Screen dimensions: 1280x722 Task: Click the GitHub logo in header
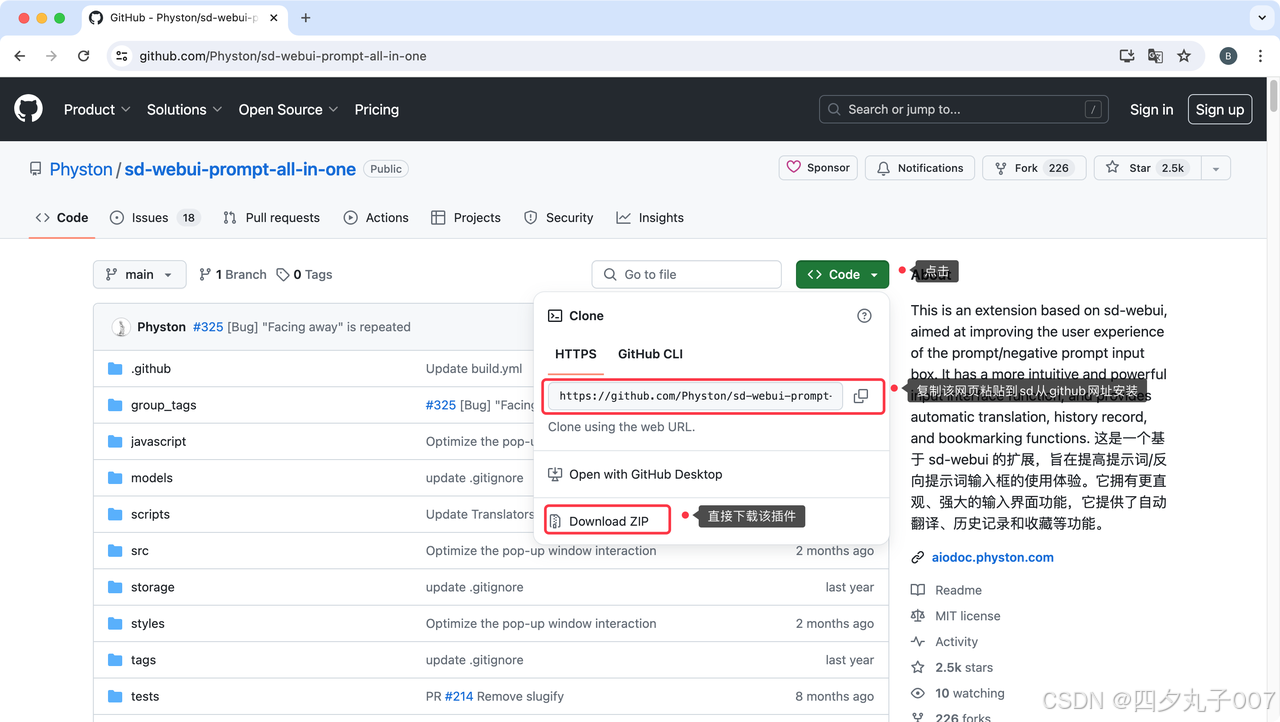(x=28, y=109)
